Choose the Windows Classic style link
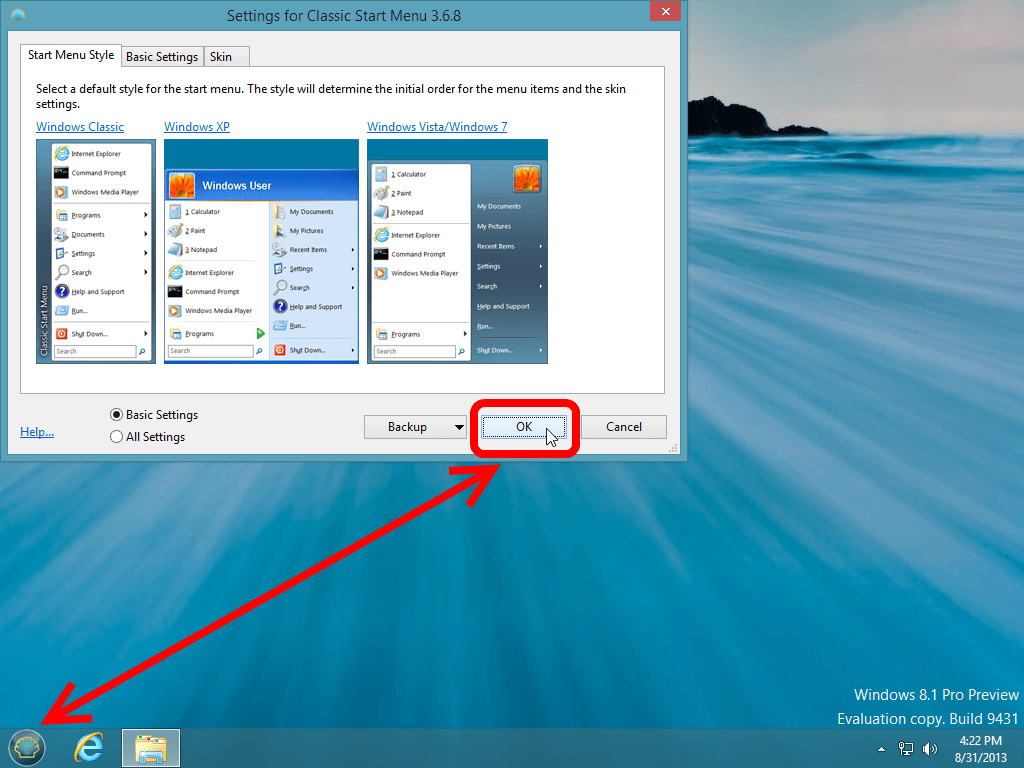 (80, 127)
